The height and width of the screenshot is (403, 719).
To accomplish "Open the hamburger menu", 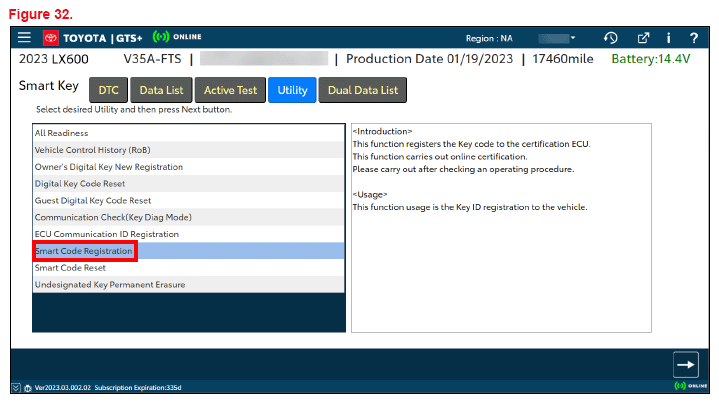I will click(x=24, y=38).
